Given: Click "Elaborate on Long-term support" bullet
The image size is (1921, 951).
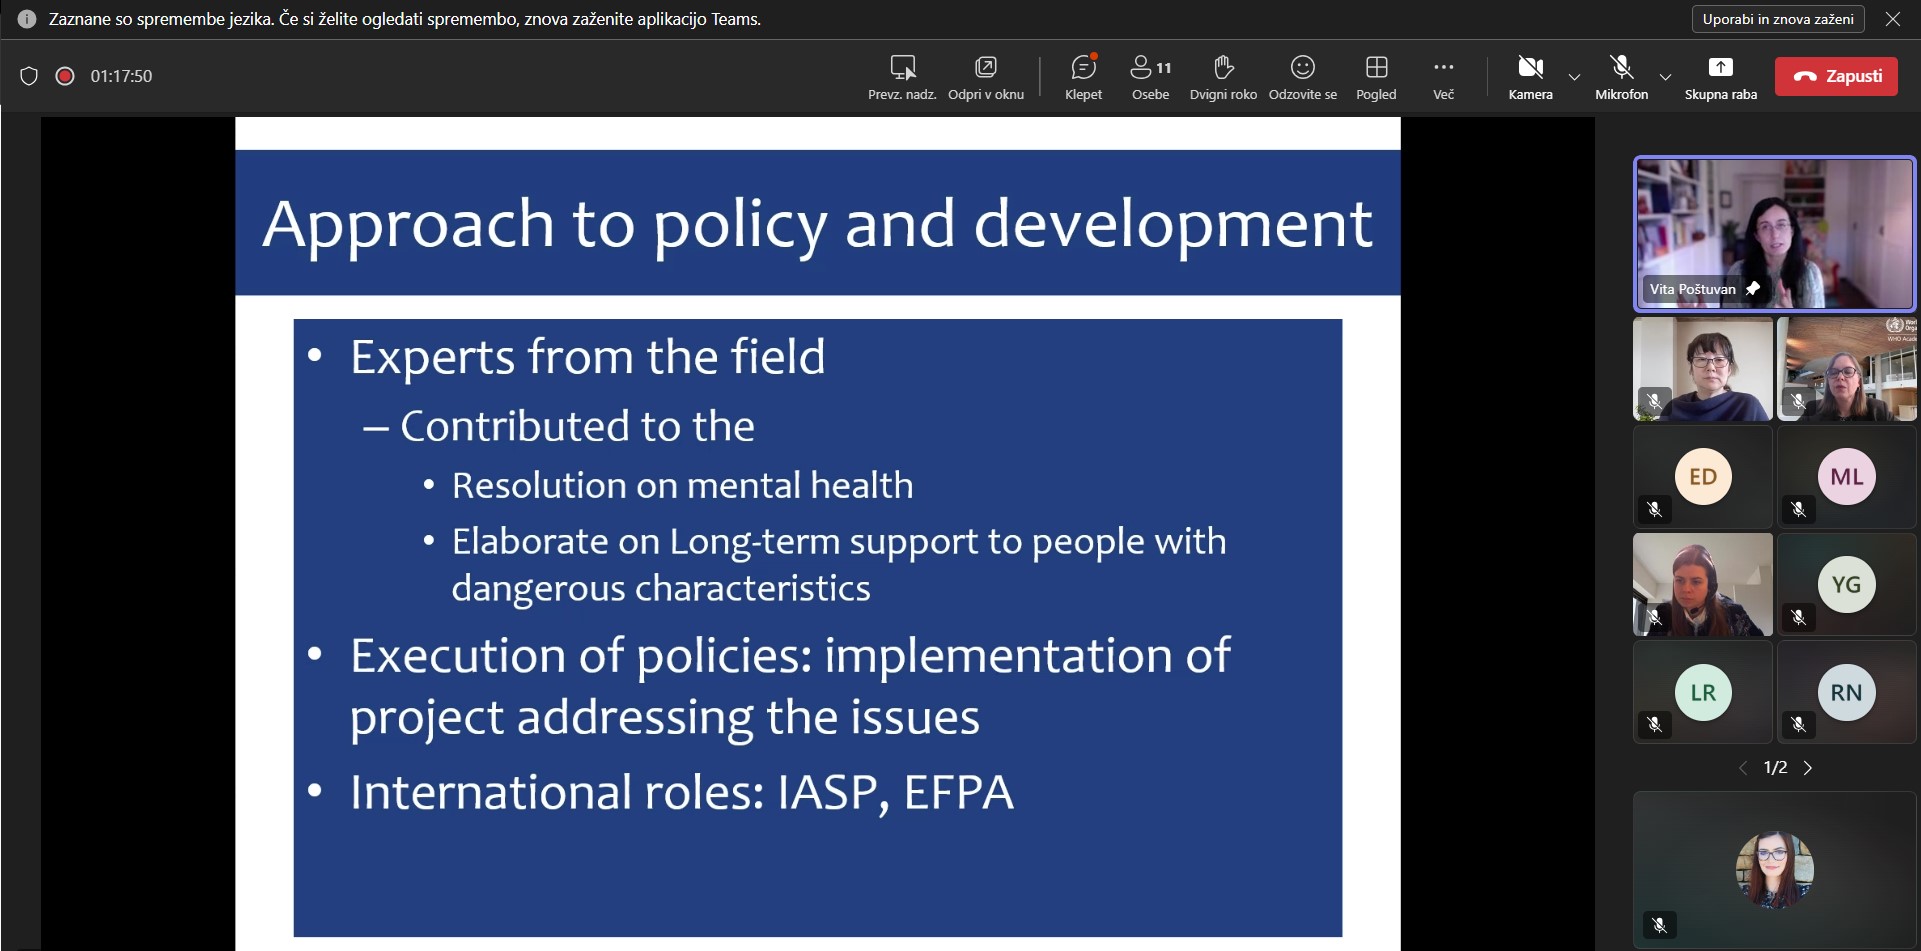Looking at the screenshot, I should point(838,565).
